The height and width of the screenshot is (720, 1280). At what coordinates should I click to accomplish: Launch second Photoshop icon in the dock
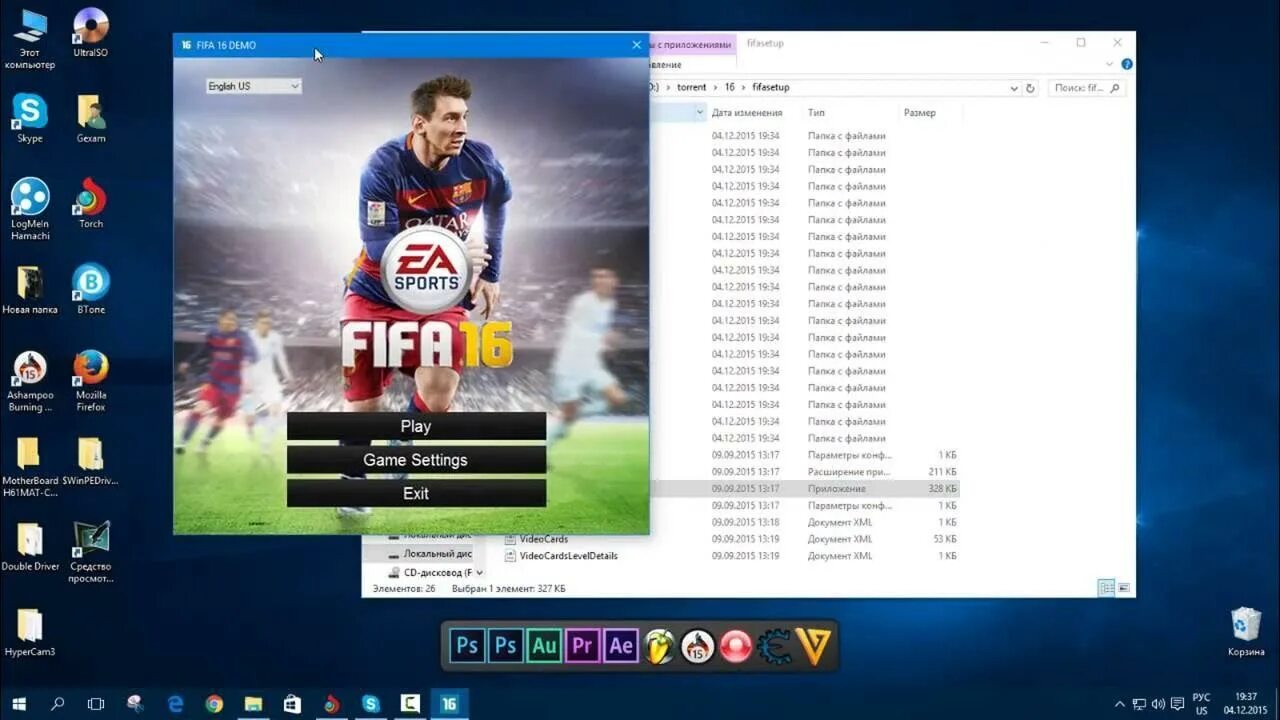click(x=505, y=646)
